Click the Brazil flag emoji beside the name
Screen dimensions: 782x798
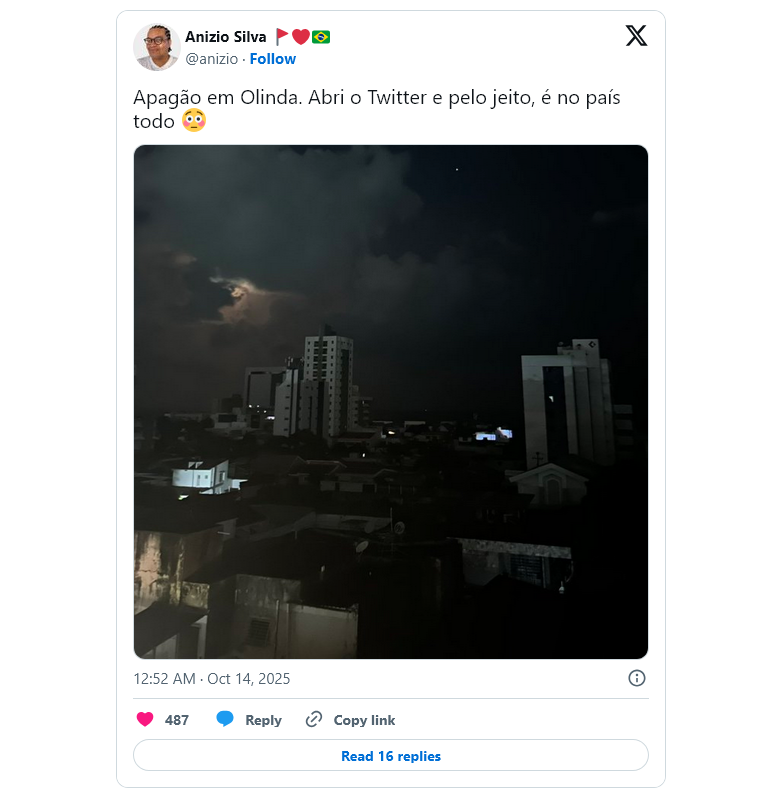[x=321, y=37]
